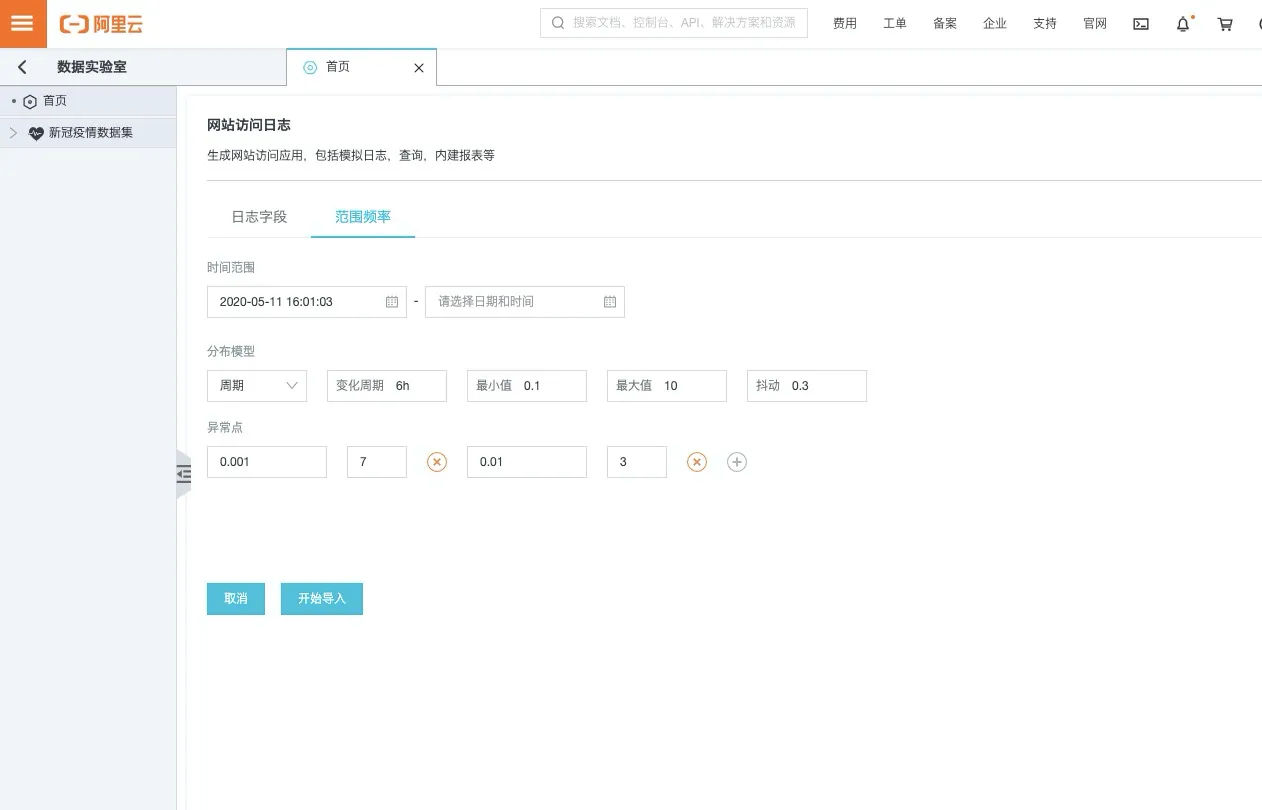
Task: Open the orange hamburger menu
Action: point(23,23)
